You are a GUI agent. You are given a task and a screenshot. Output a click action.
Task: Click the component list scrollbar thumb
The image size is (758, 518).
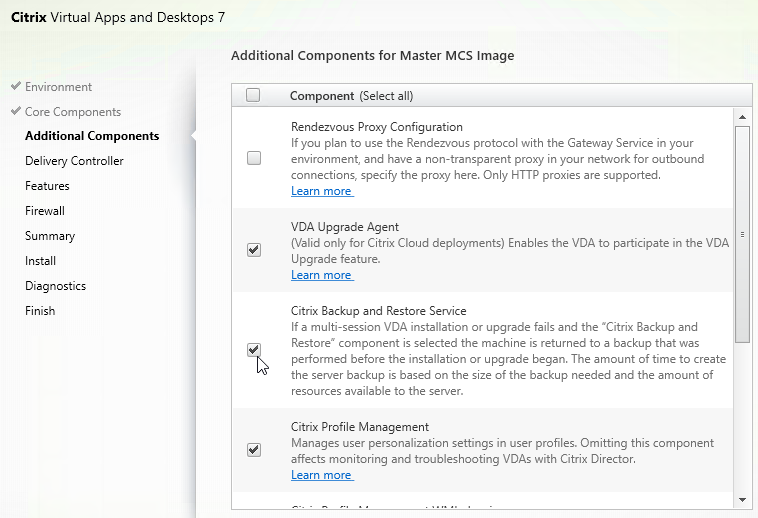point(743,234)
